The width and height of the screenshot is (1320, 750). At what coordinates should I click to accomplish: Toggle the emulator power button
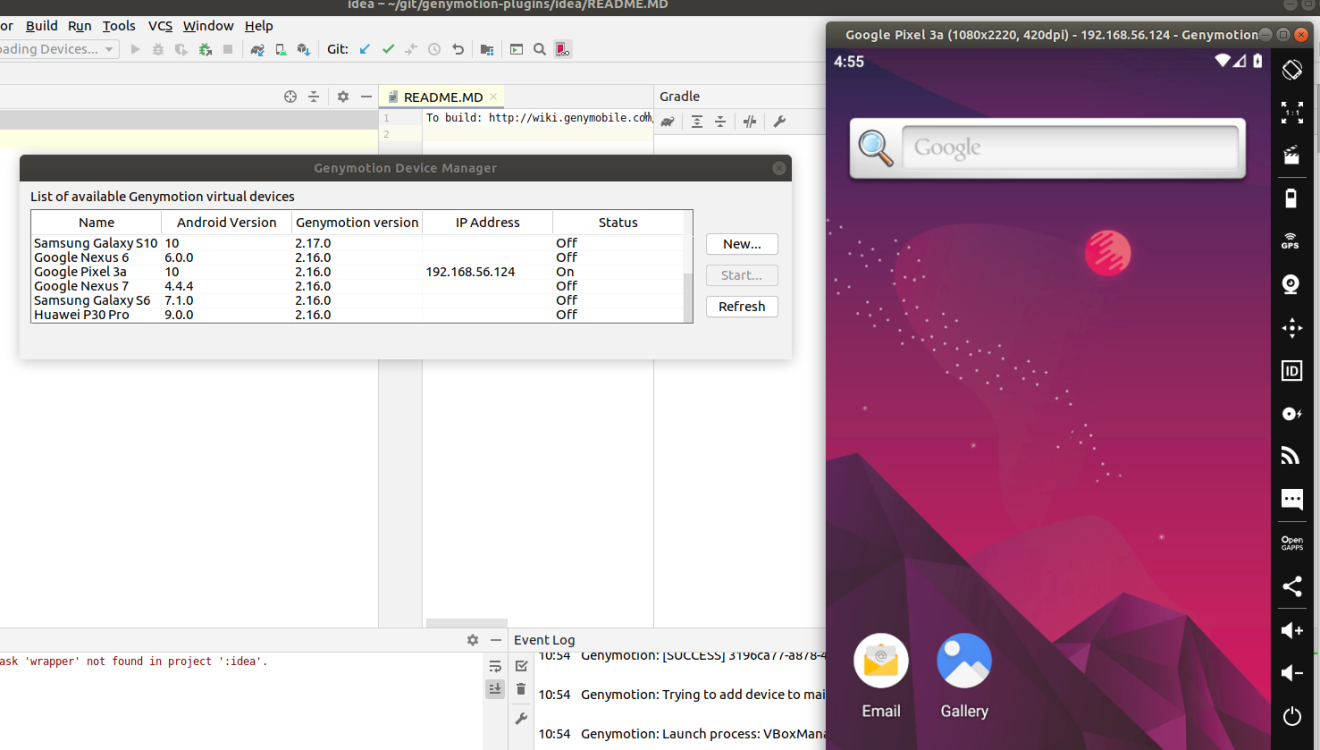pyautogui.click(x=1291, y=716)
